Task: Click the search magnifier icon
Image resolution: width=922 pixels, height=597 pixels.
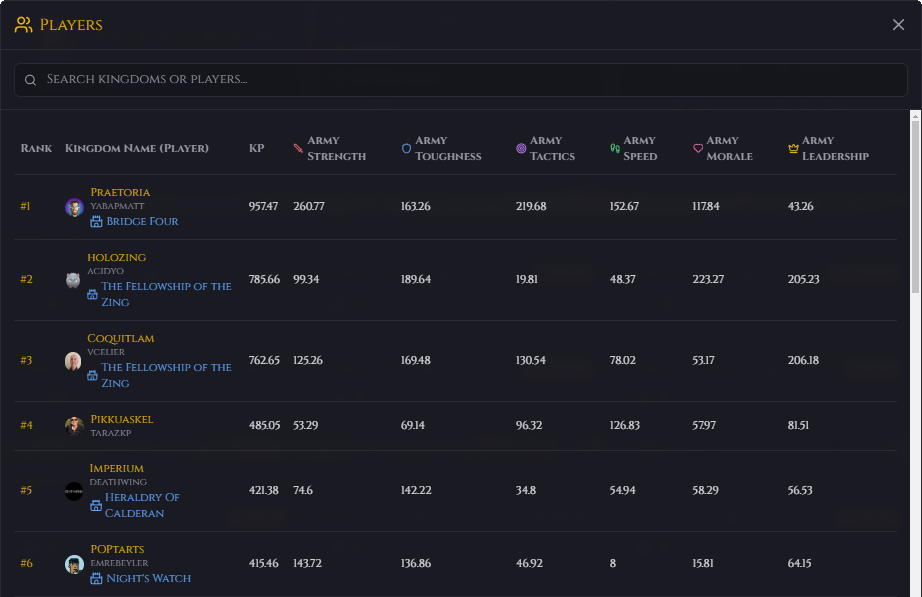Action: pos(31,80)
